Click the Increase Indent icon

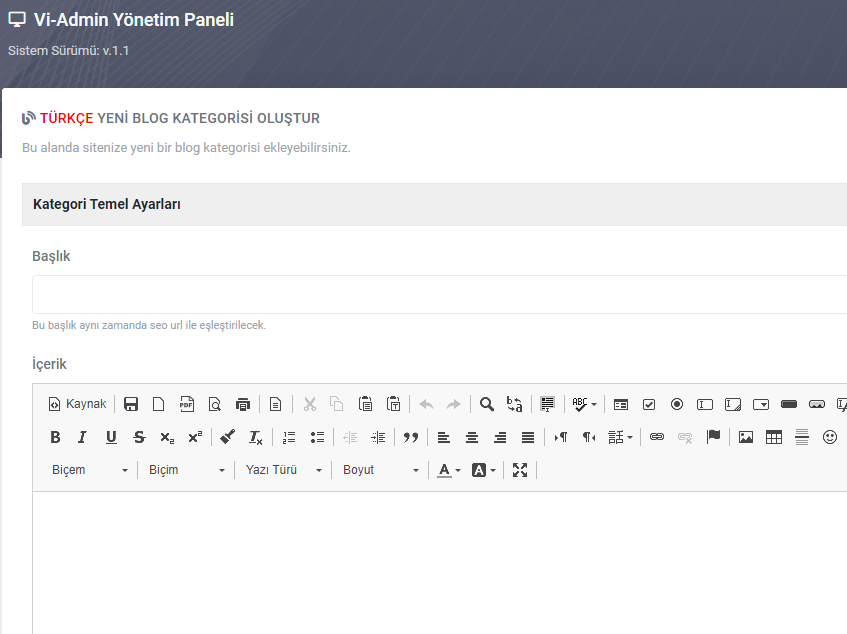point(378,437)
